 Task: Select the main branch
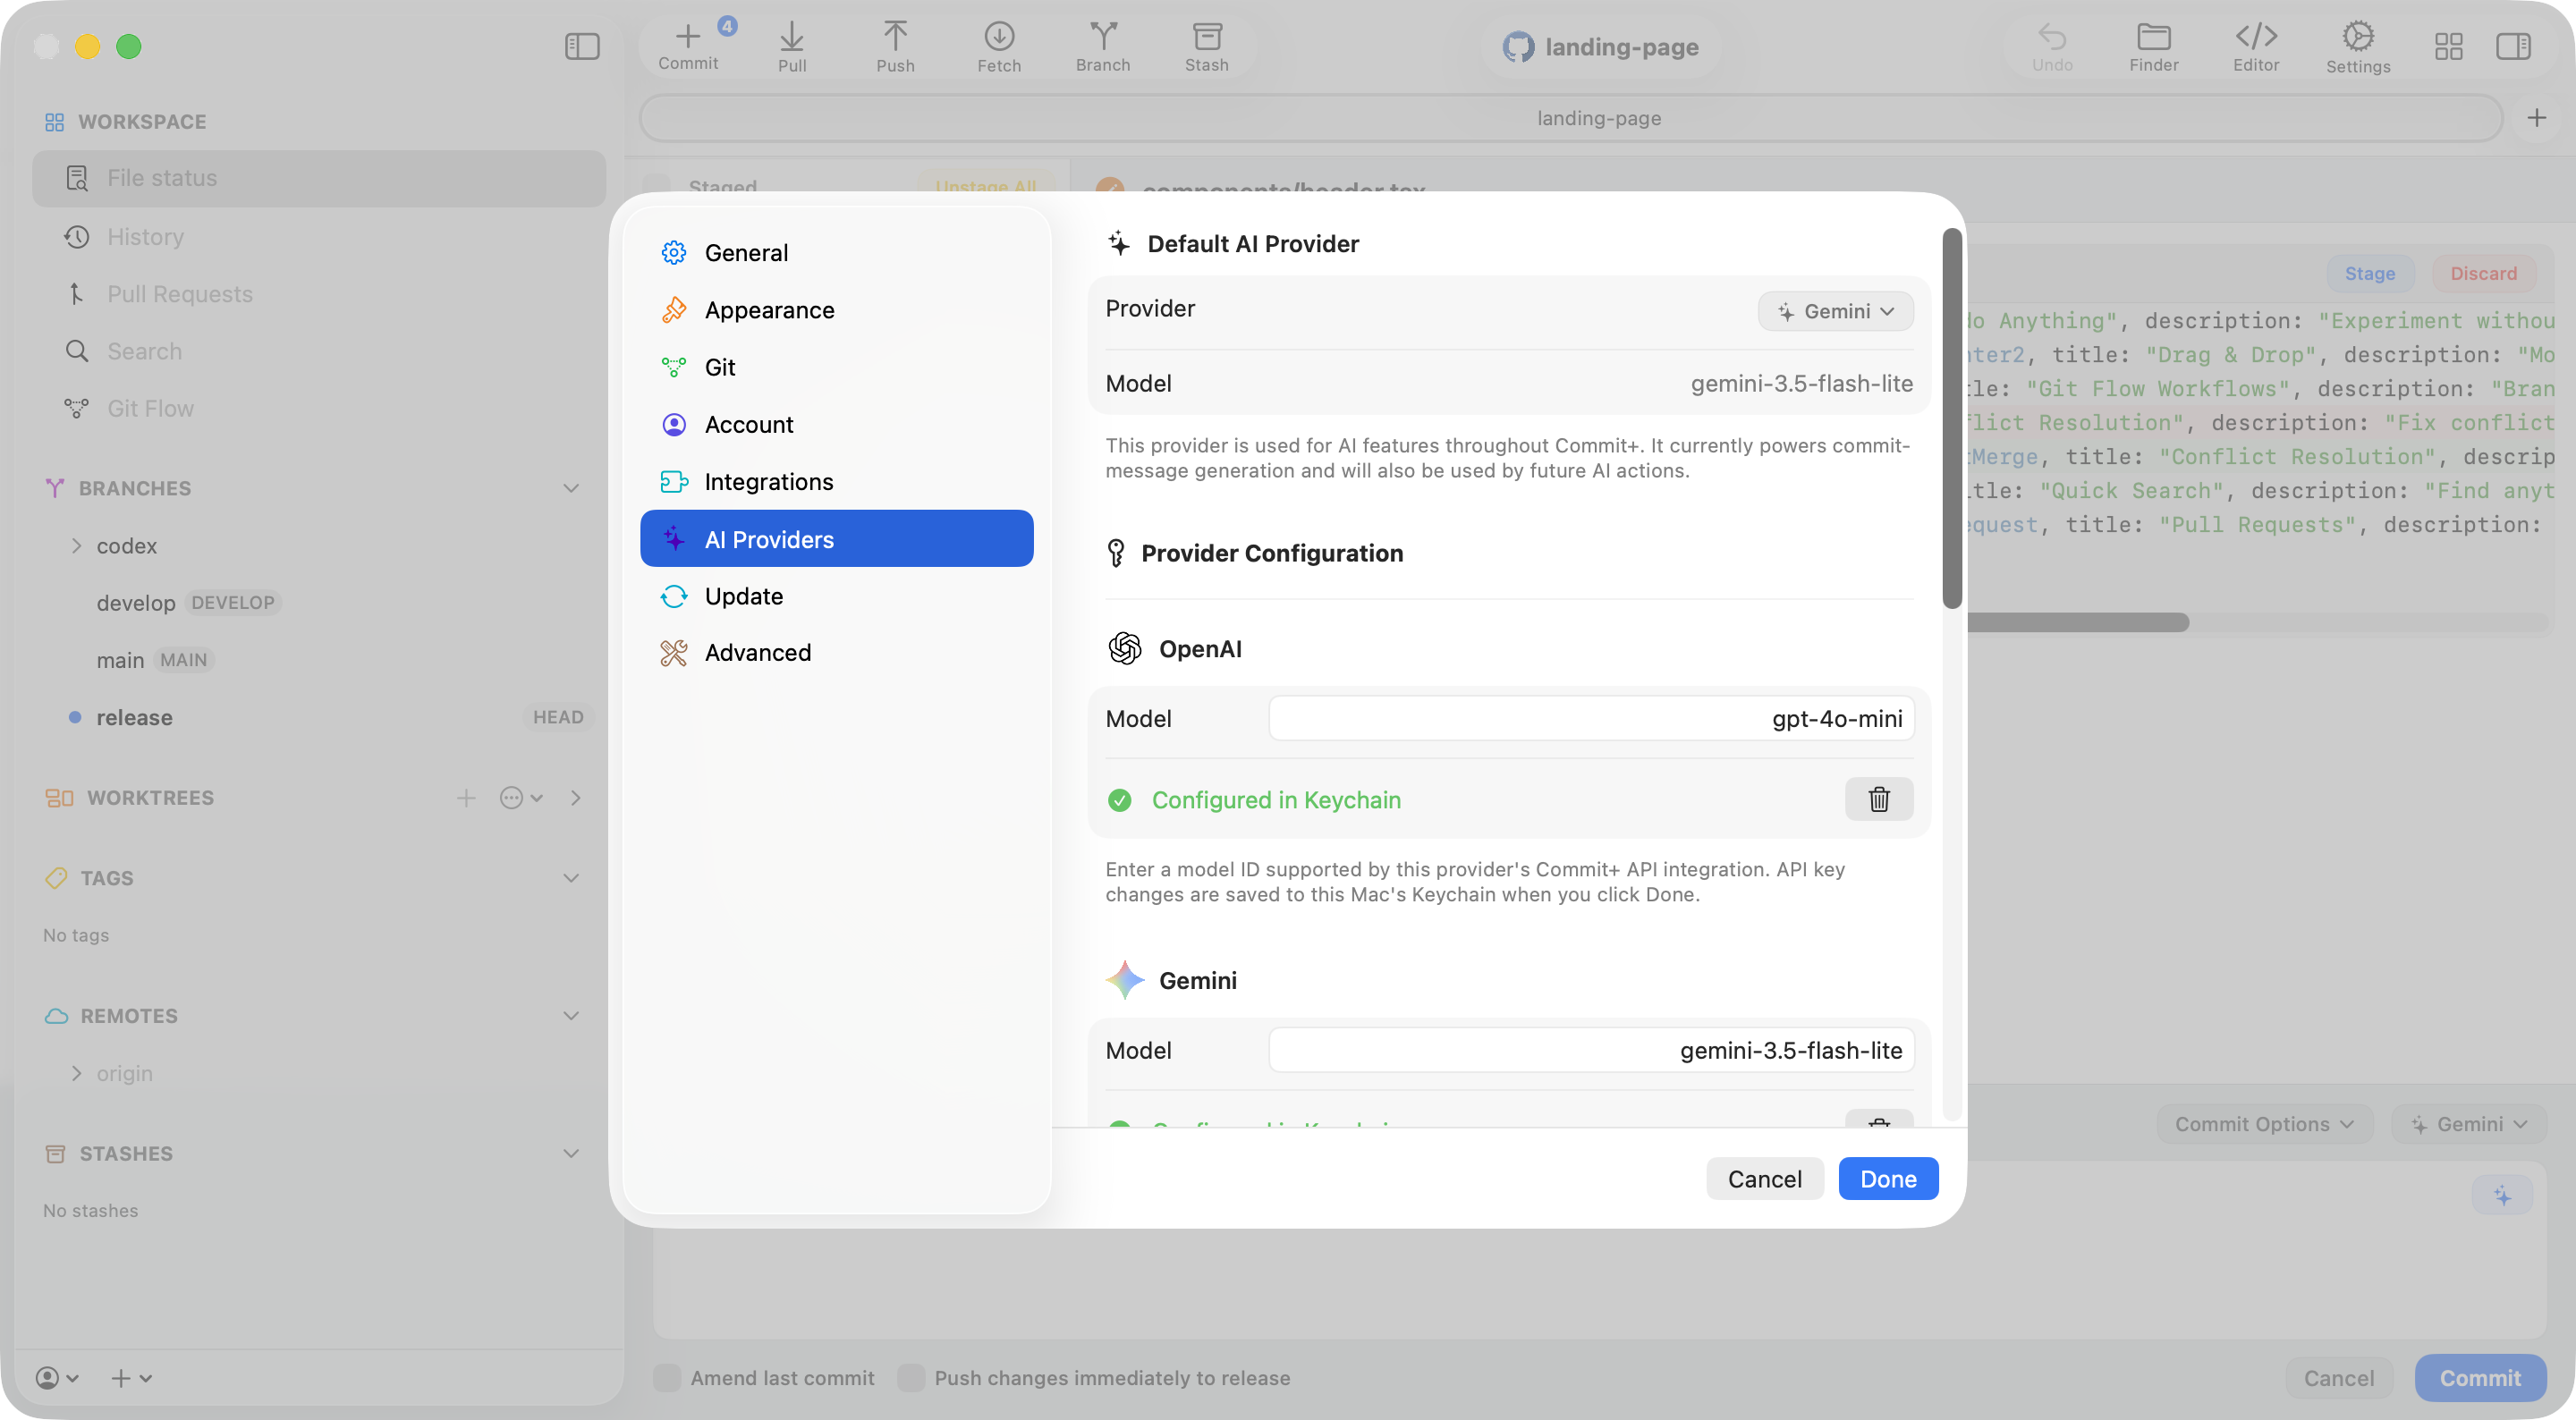pos(120,660)
